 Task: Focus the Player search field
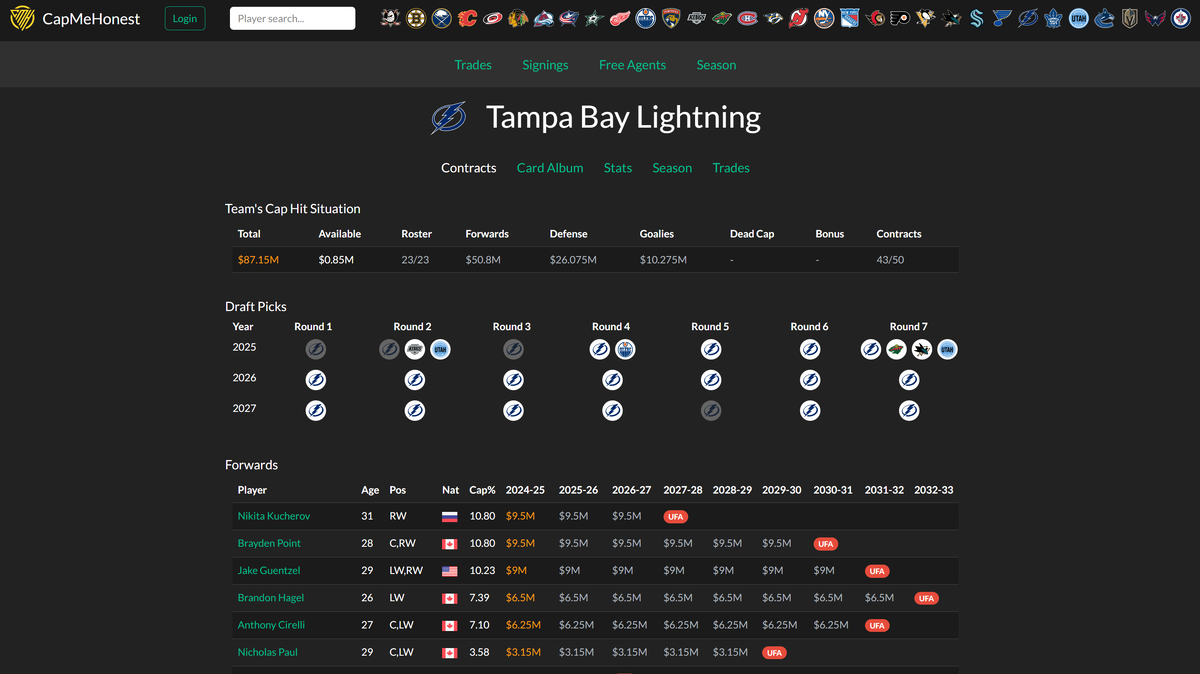292,18
